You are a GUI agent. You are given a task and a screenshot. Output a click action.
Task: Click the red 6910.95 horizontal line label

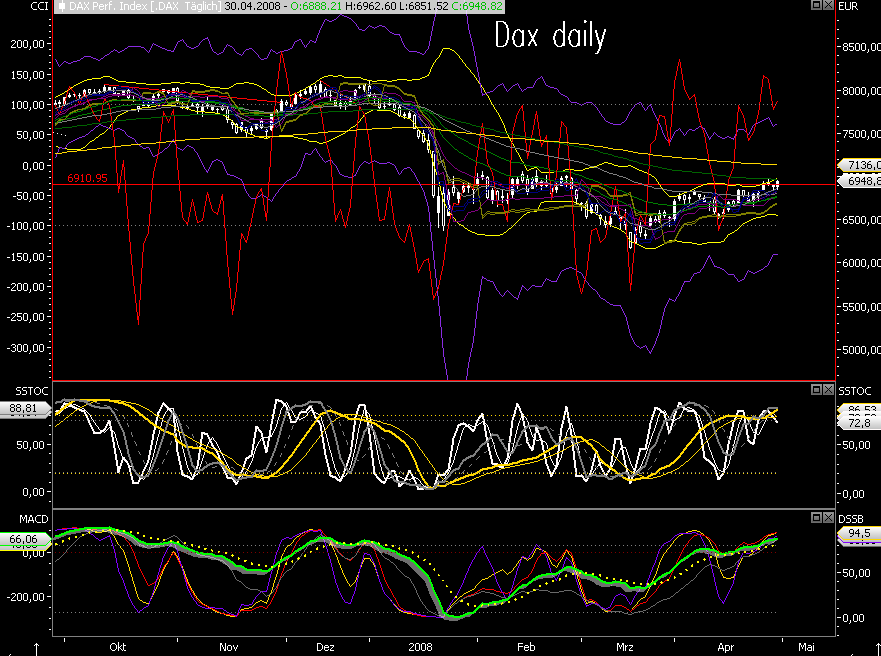click(87, 178)
